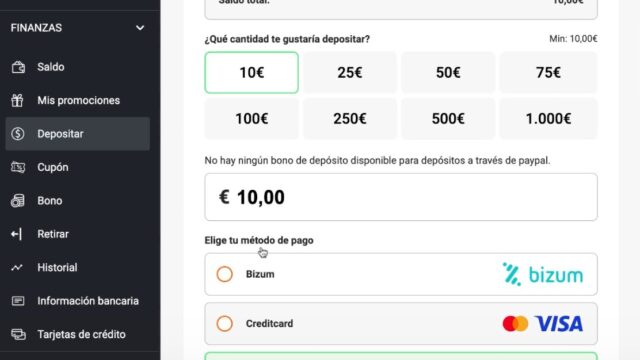
Task: Choose the 25€ deposit amount
Action: click(350, 73)
